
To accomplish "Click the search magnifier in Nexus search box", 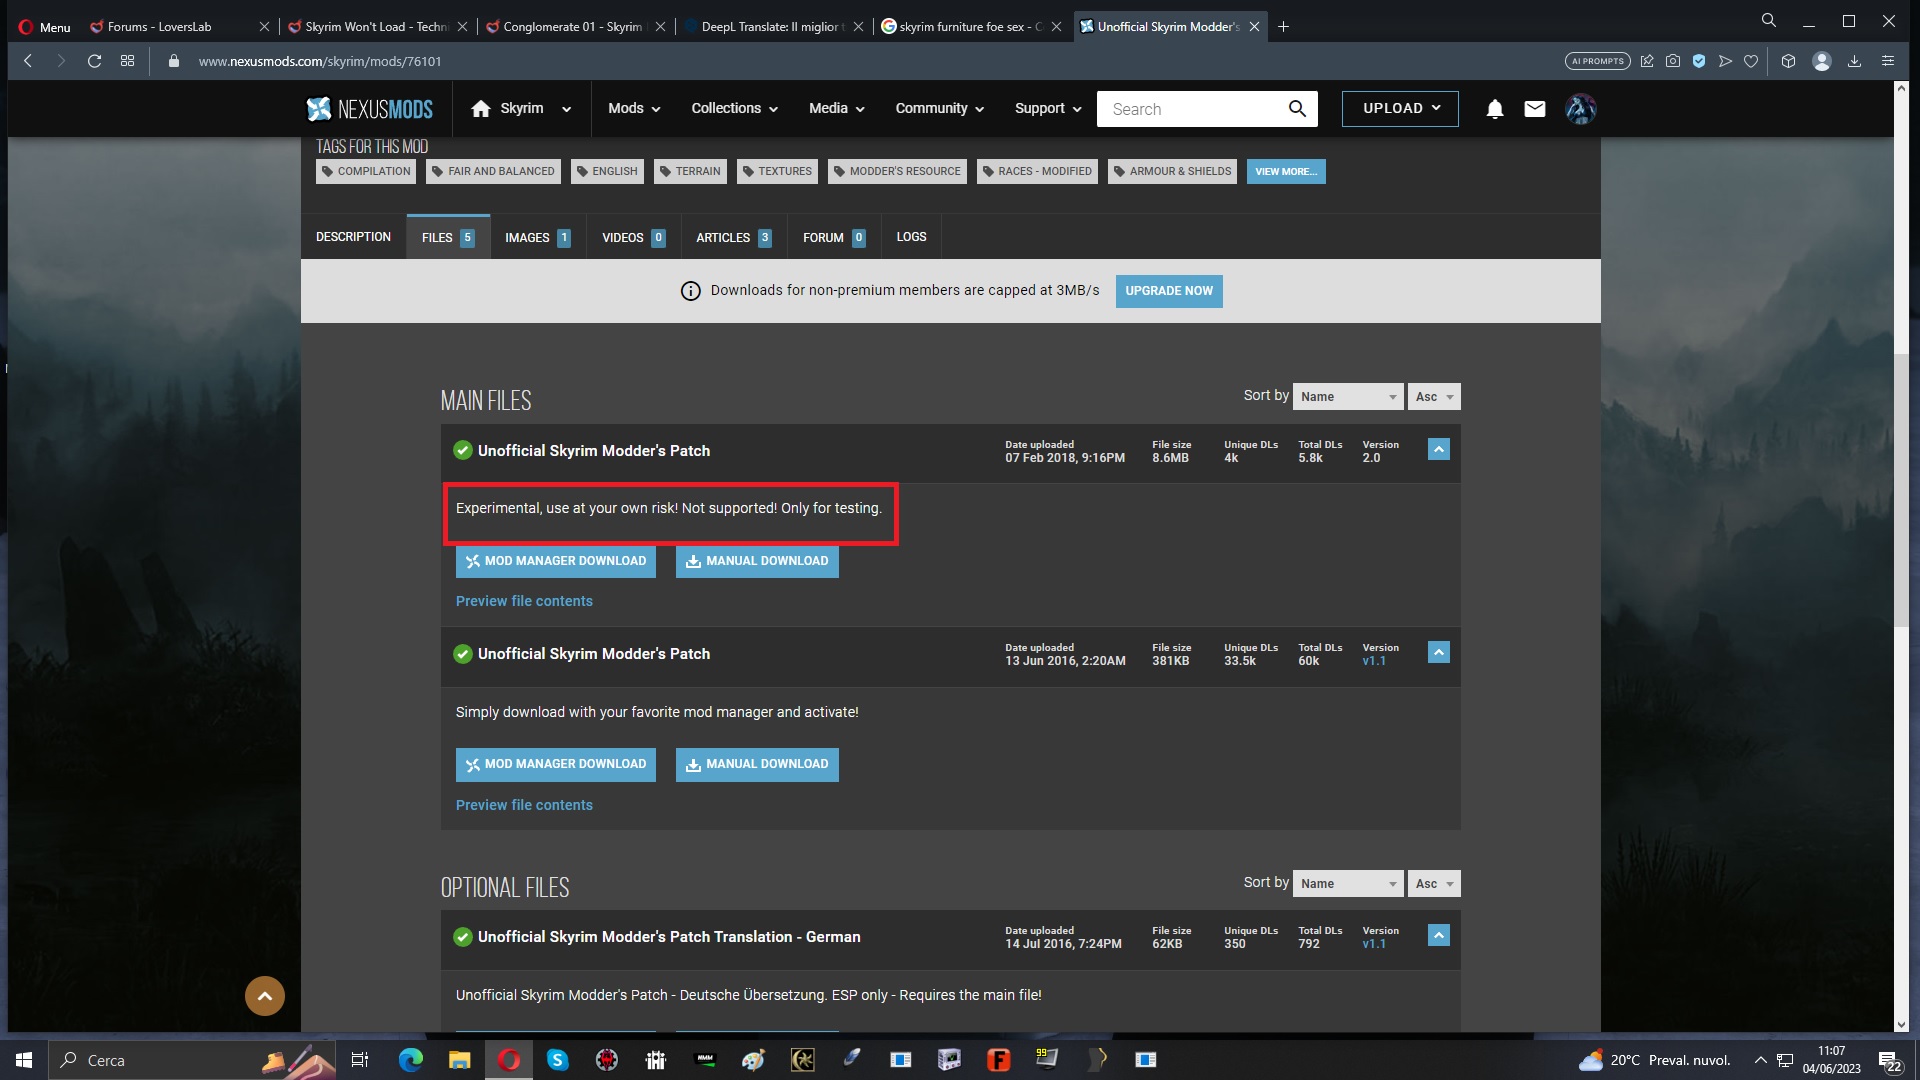I will (1297, 109).
